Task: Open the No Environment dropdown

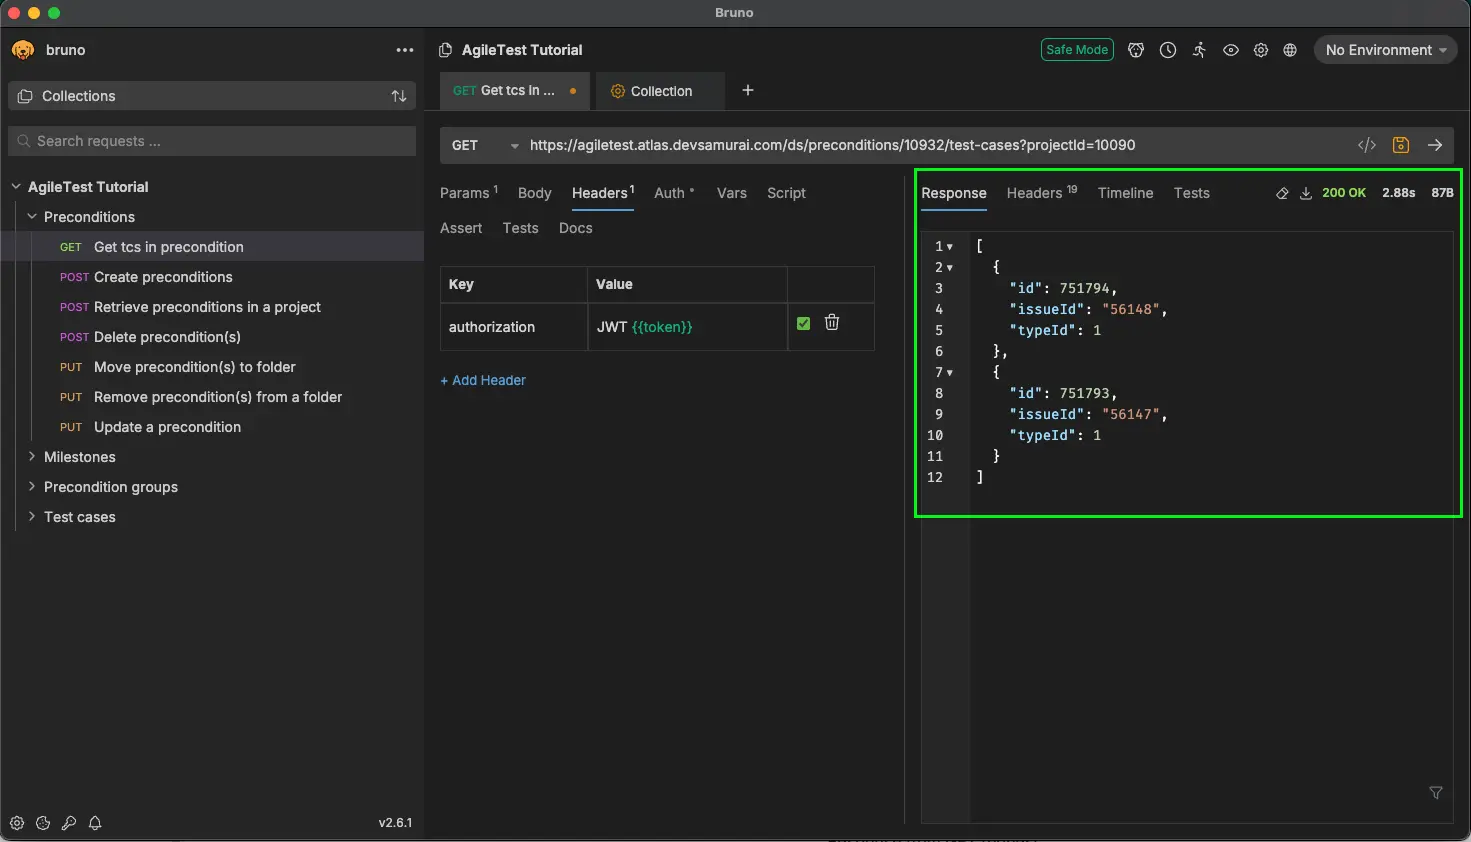Action: click(1385, 50)
